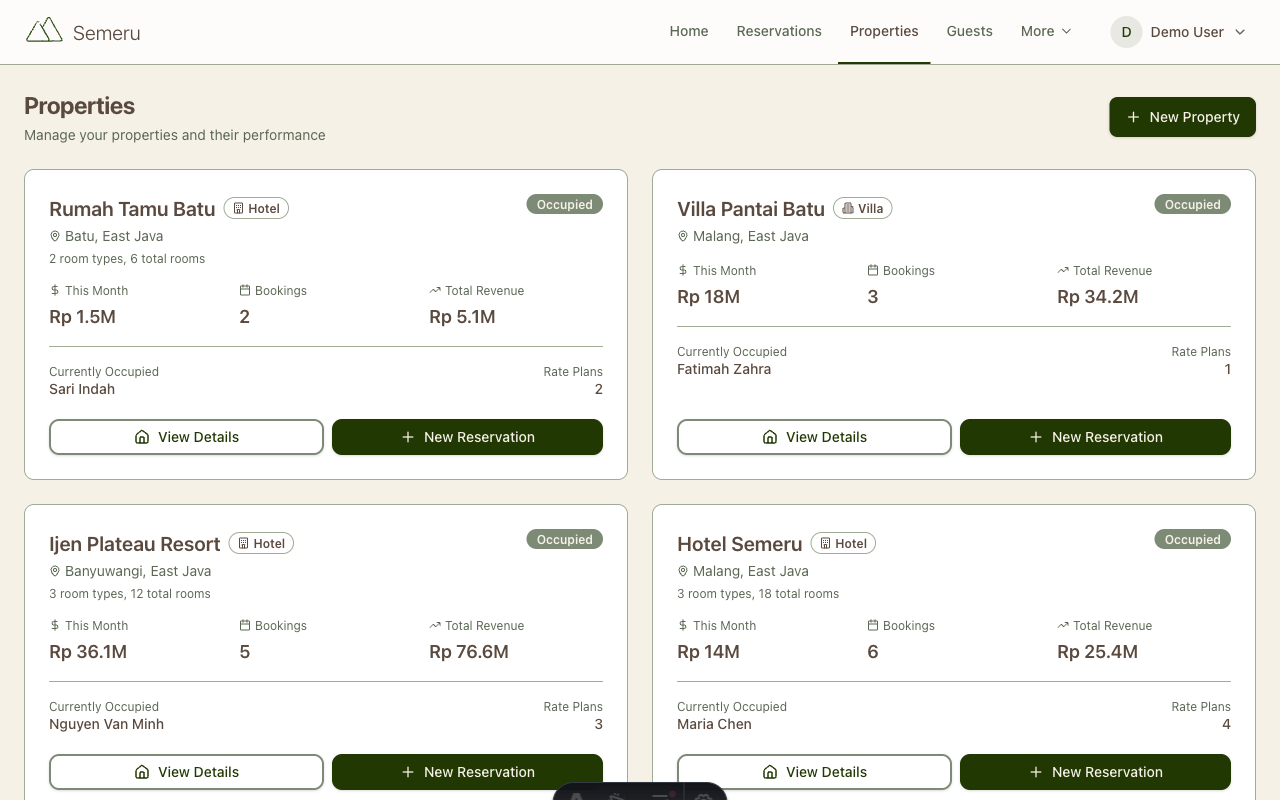Click Total Revenue trend icon for Ijen Plateau Resort
The width and height of the screenshot is (1280, 800).
tap(435, 626)
